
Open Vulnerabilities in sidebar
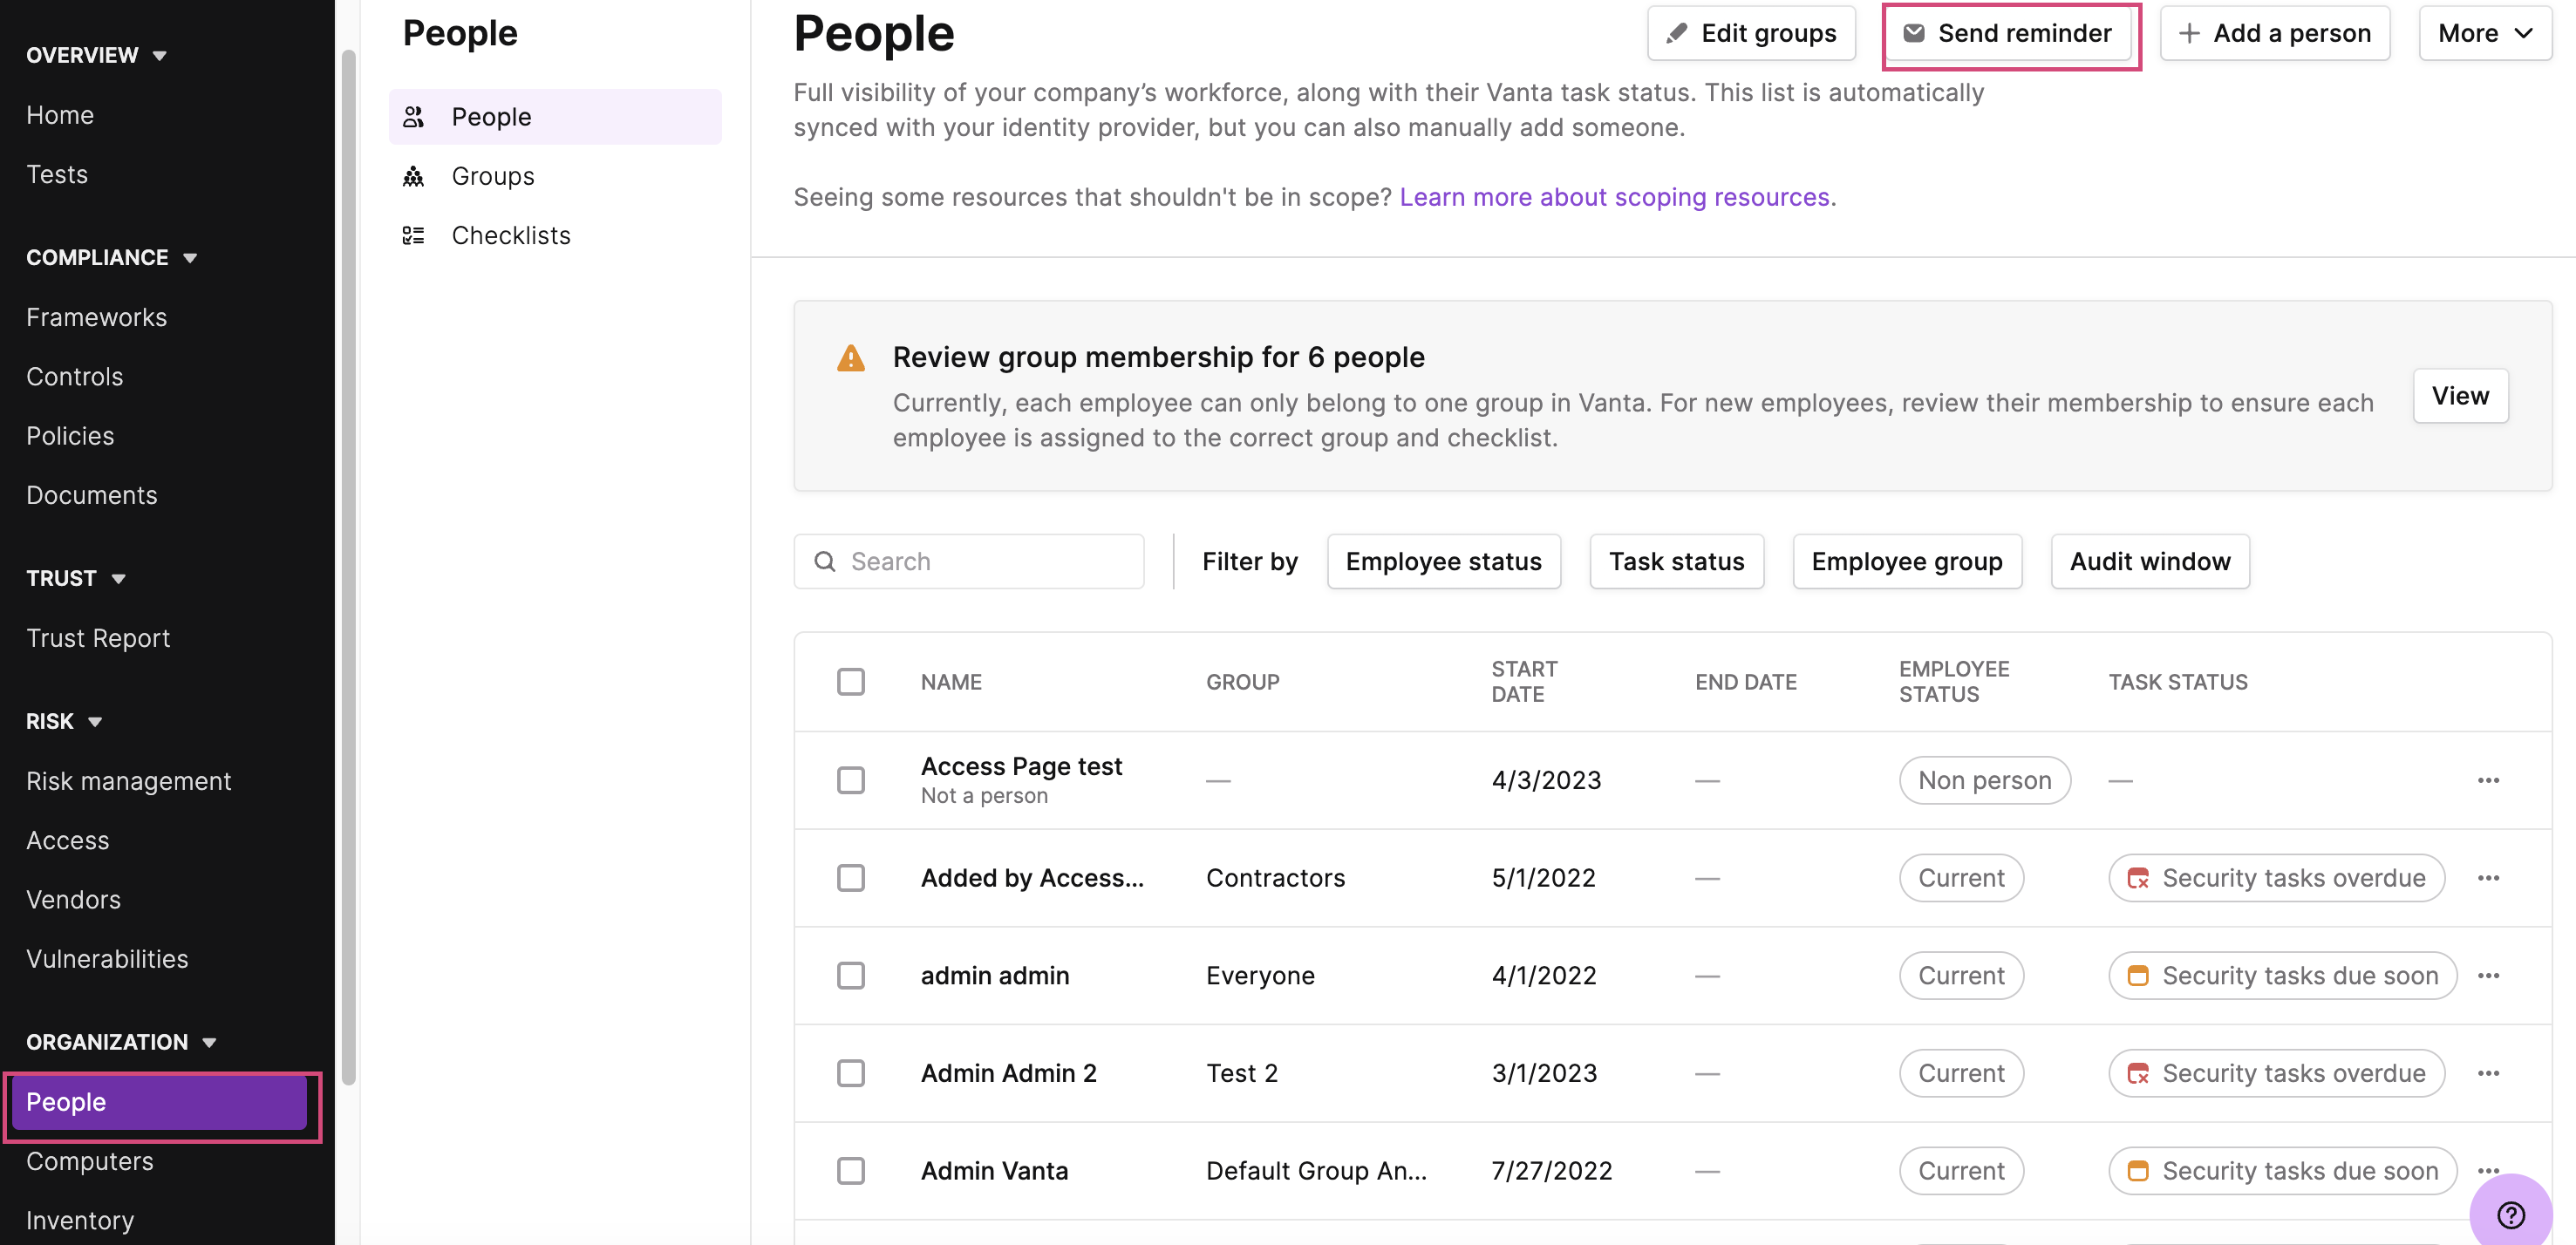click(107, 960)
